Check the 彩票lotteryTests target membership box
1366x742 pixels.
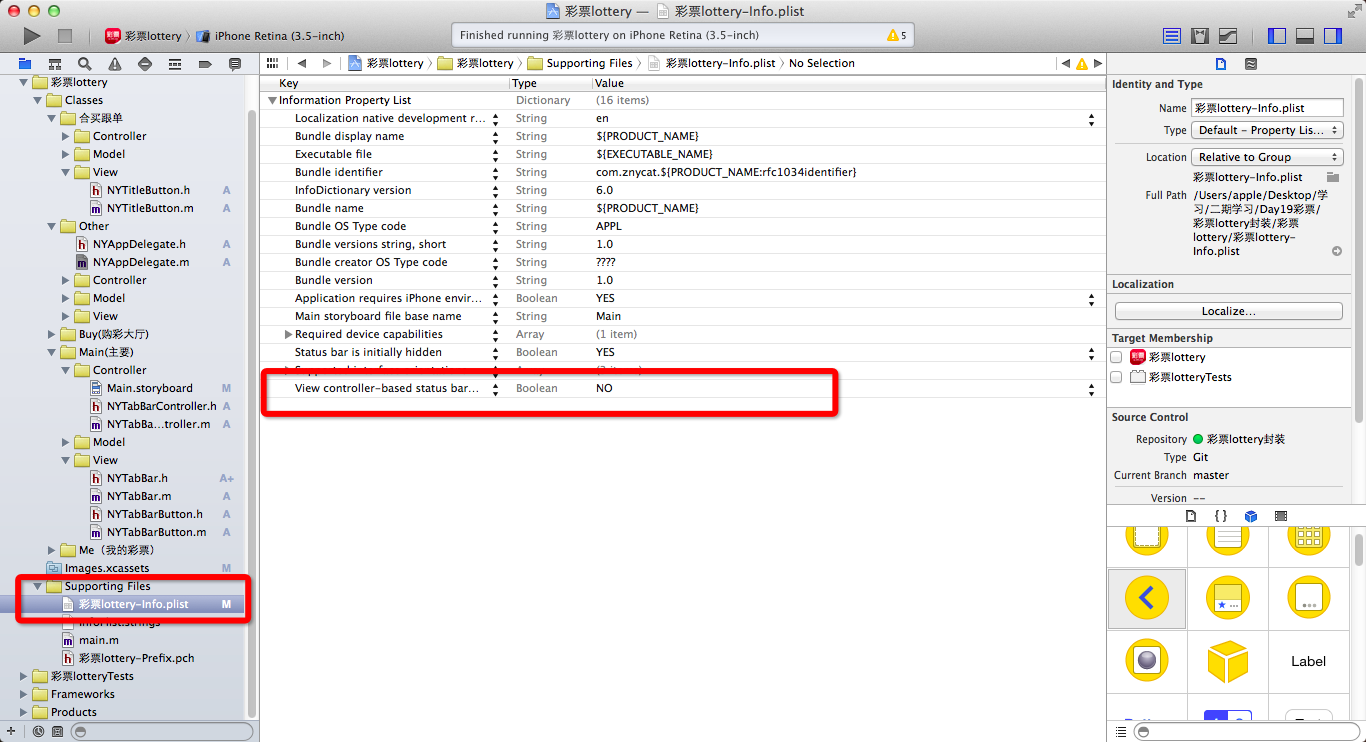tap(1116, 377)
